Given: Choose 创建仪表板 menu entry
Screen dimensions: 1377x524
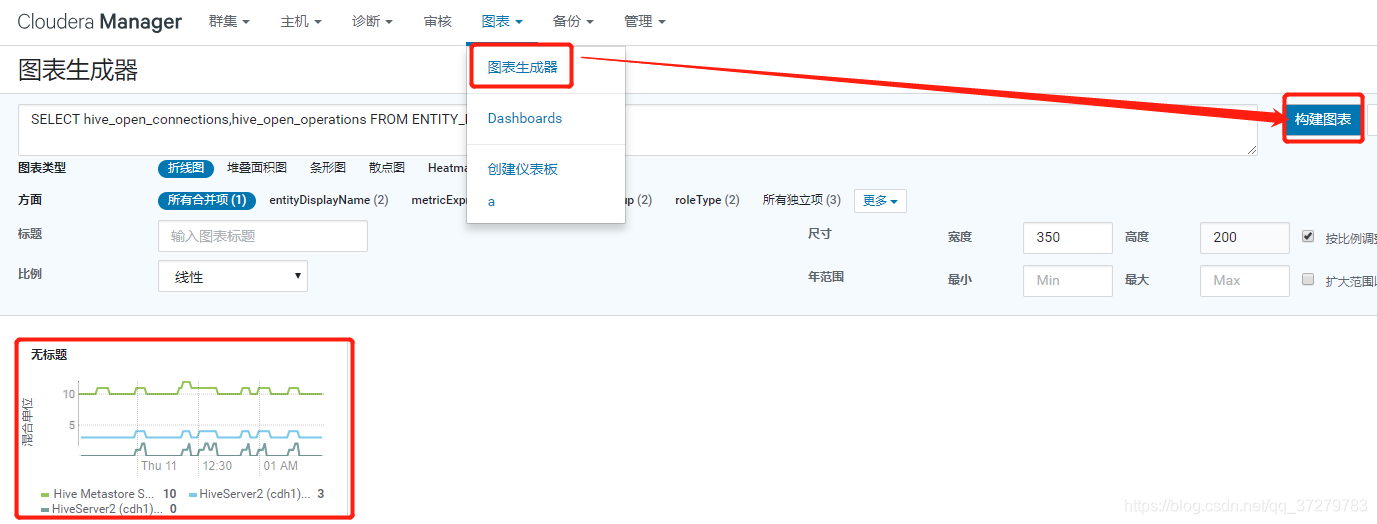Looking at the screenshot, I should [x=522, y=169].
